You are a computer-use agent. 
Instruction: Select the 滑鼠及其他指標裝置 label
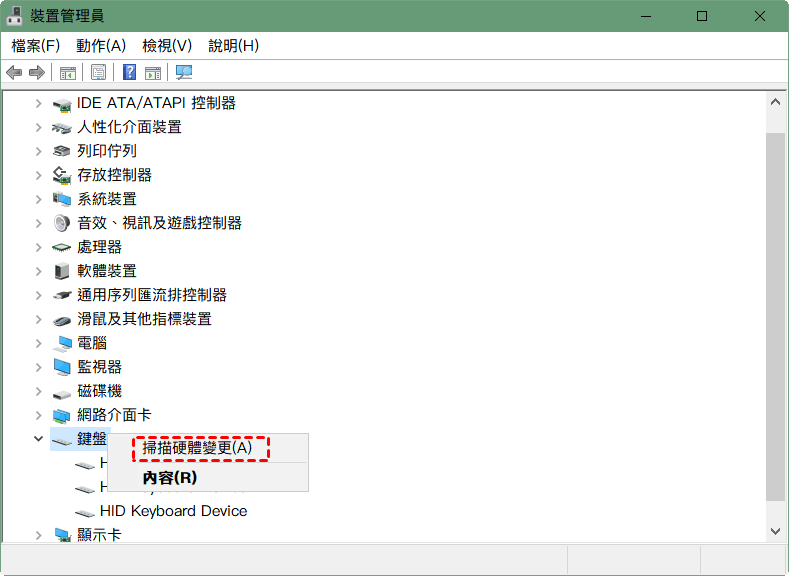tap(144, 319)
